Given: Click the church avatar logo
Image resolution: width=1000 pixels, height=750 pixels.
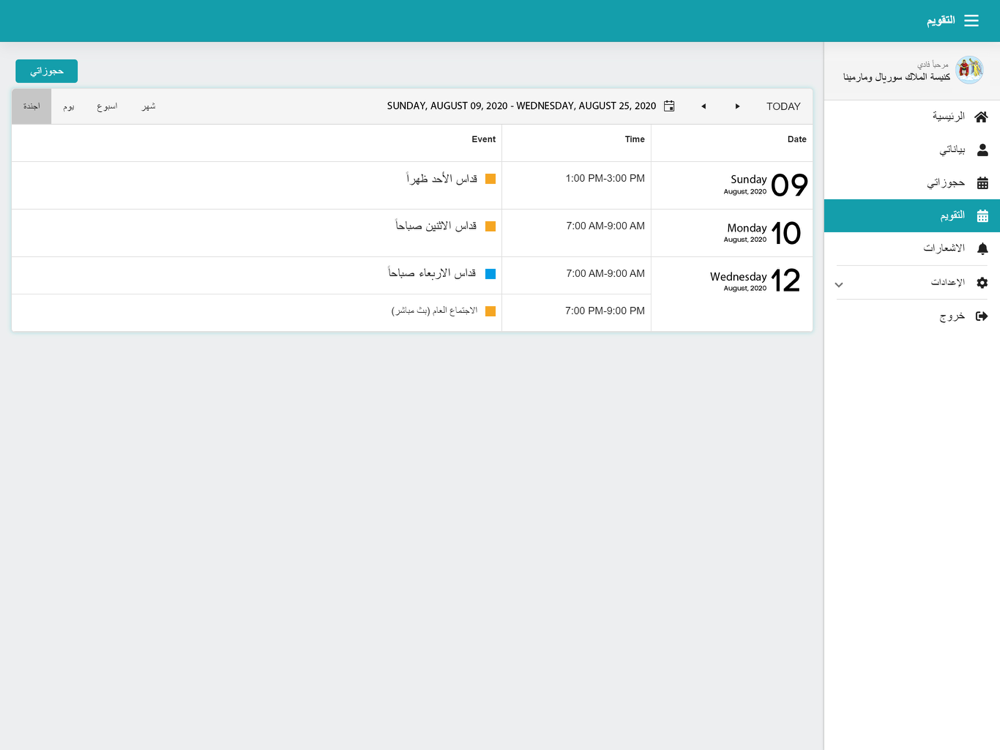Looking at the screenshot, I should [969, 70].
